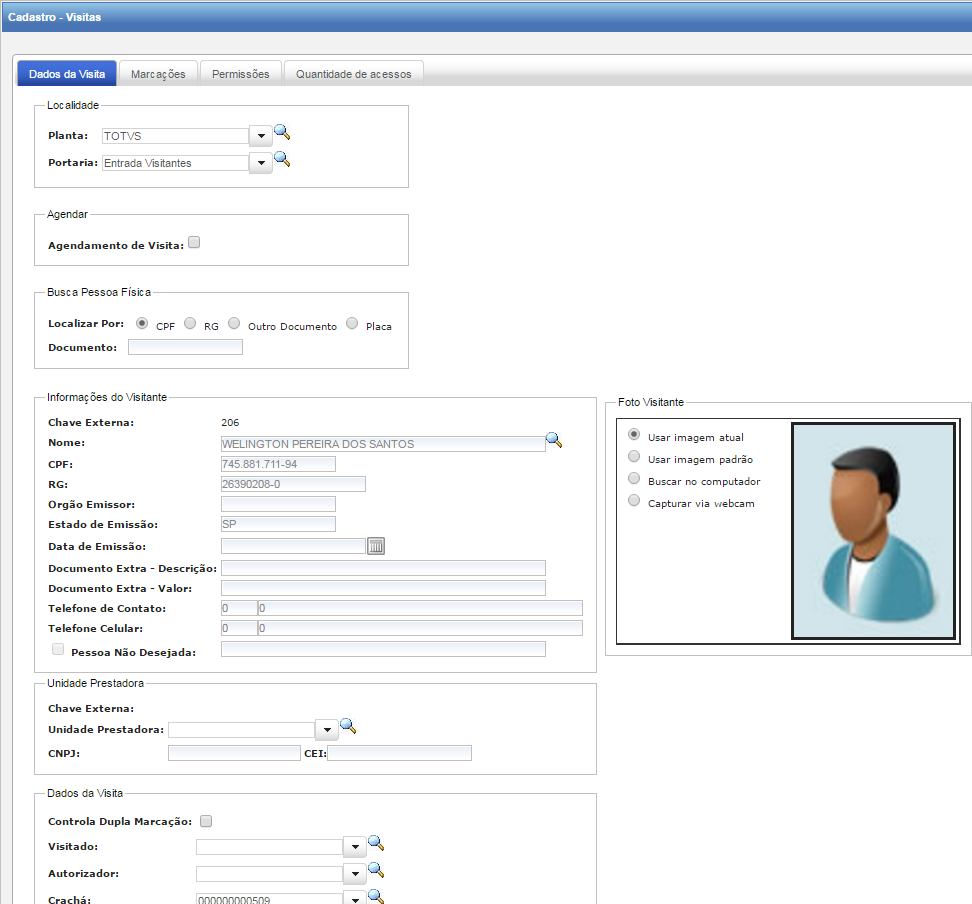The width and height of the screenshot is (972, 904).
Task: Click the CPF input field
Action: (278, 464)
